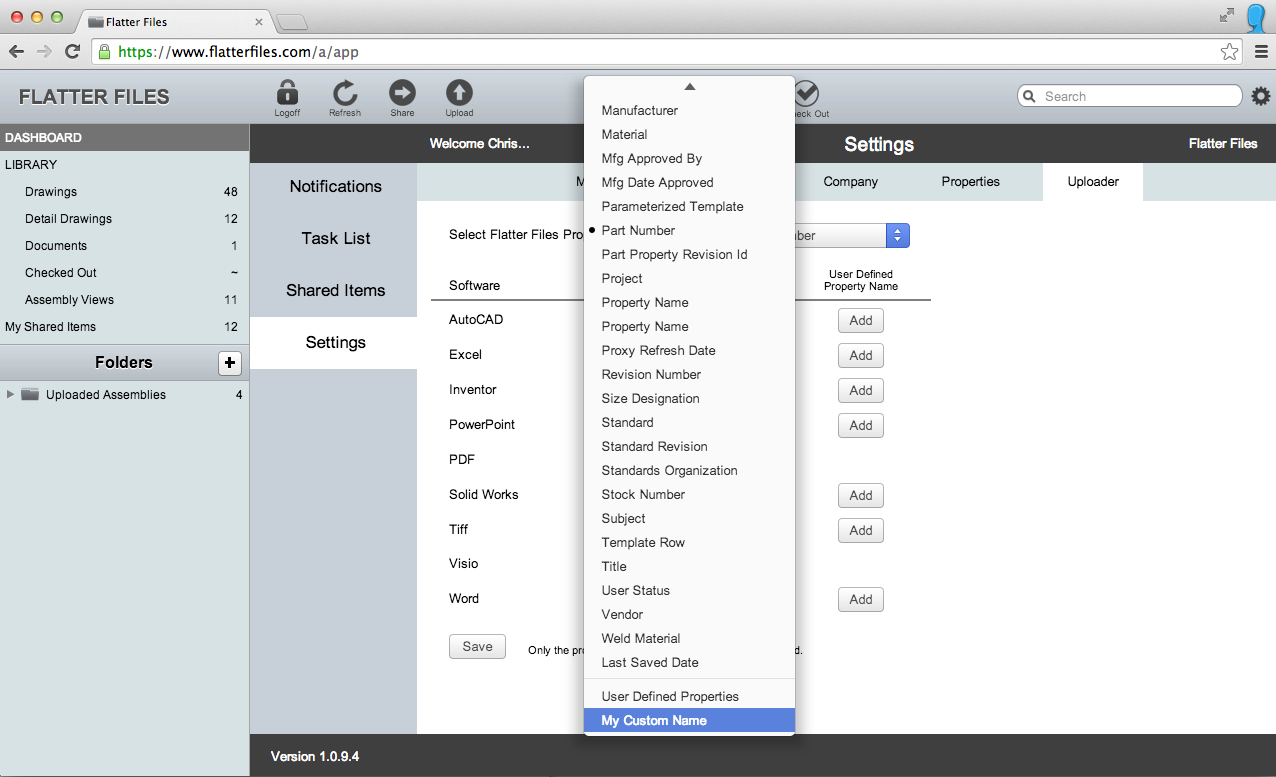Open Notifications section
This screenshot has height=777, width=1276.
[x=334, y=186]
